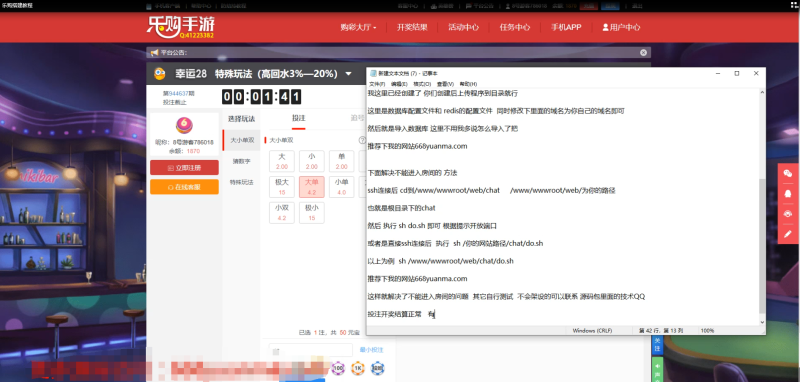Click 平台公告 link in top black bar
Viewport: 800px width, 382px height.
[x=483, y=6]
